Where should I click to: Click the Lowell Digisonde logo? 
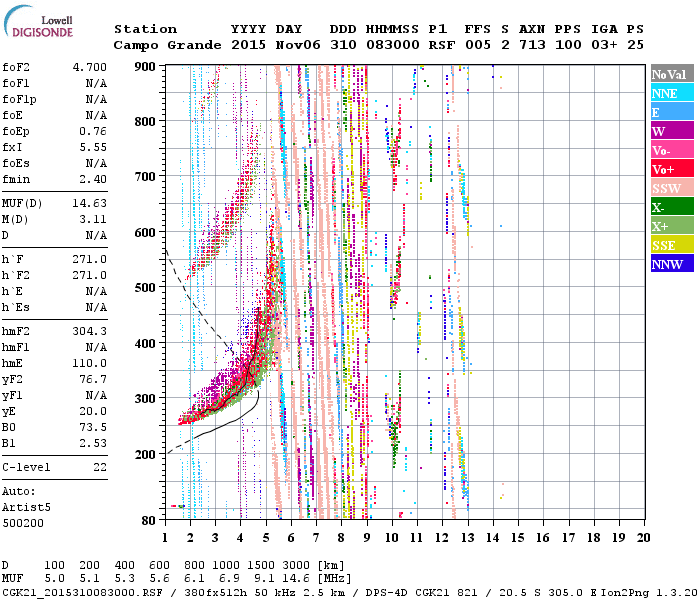[x=38, y=21]
